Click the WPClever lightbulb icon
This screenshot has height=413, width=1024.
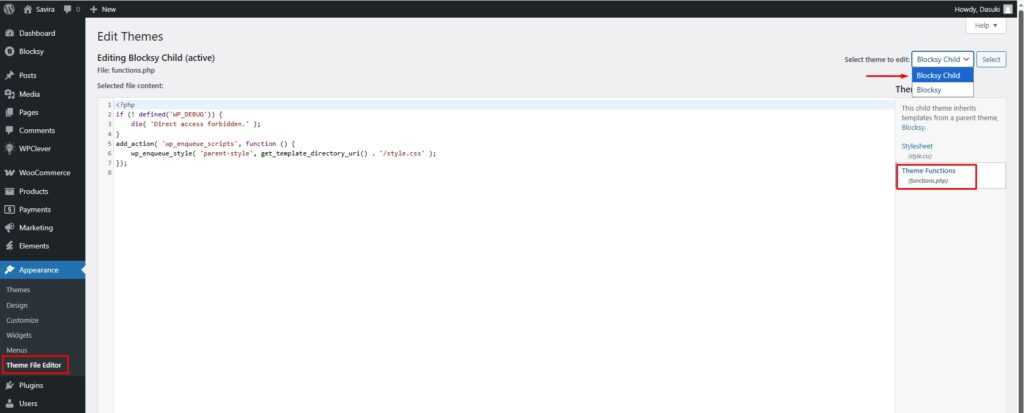pos(9,148)
